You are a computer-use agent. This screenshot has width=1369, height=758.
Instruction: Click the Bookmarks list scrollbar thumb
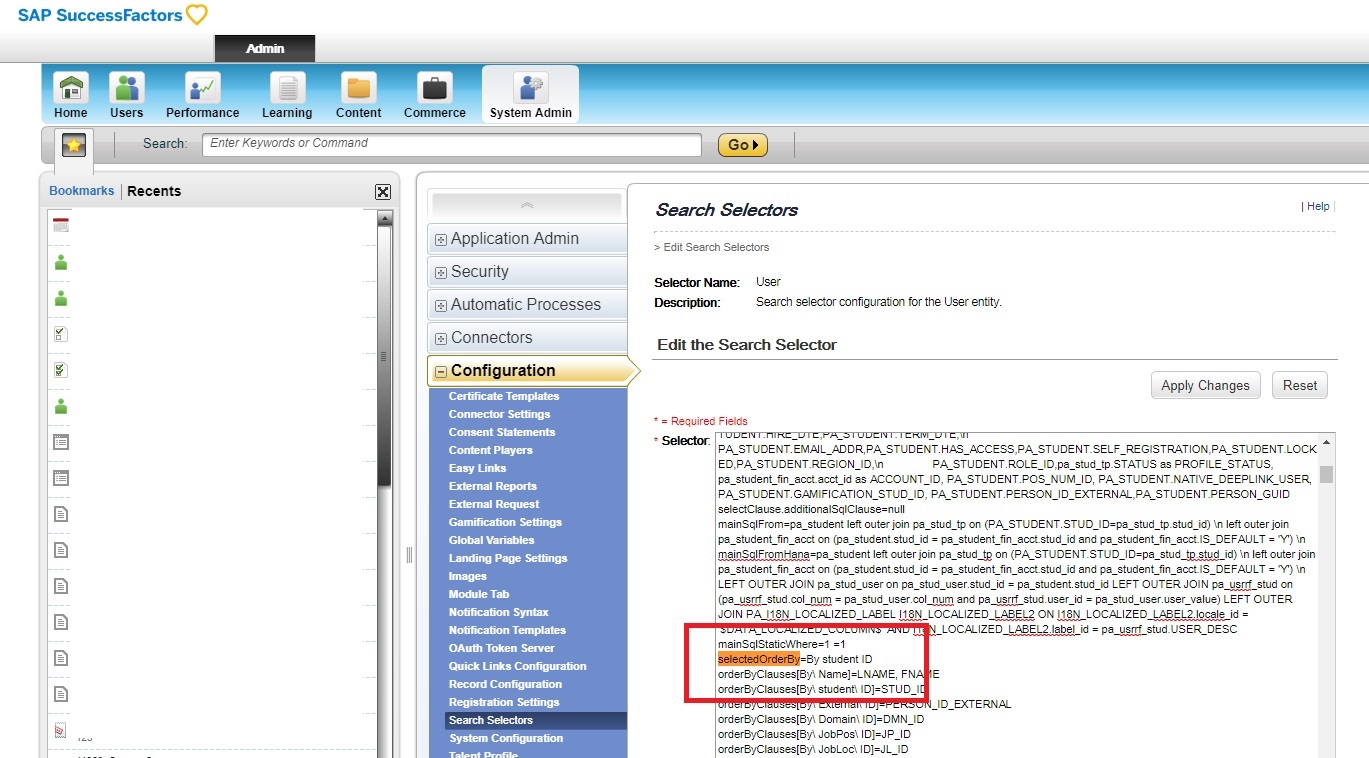point(385,356)
